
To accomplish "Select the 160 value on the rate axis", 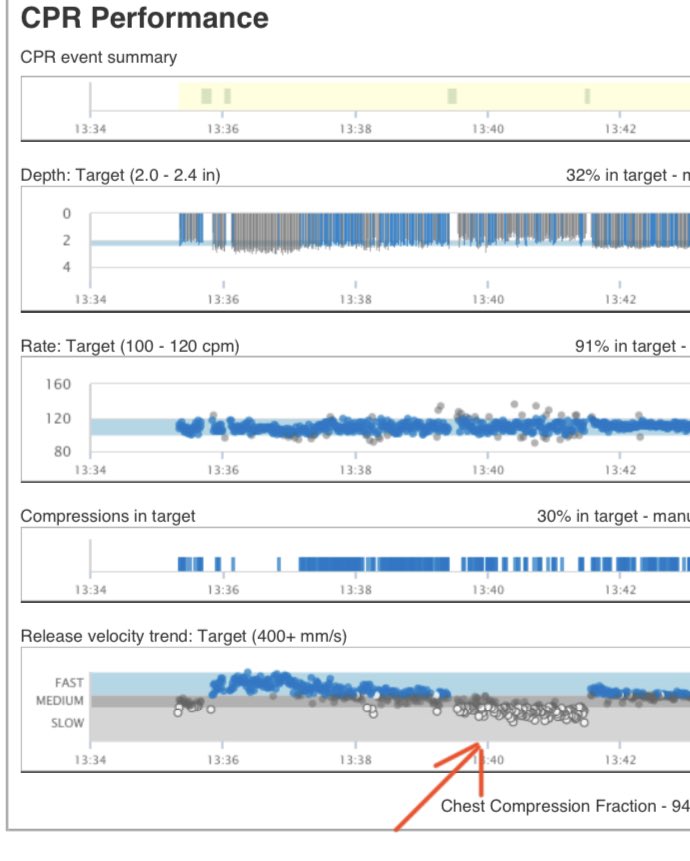I will (58, 384).
